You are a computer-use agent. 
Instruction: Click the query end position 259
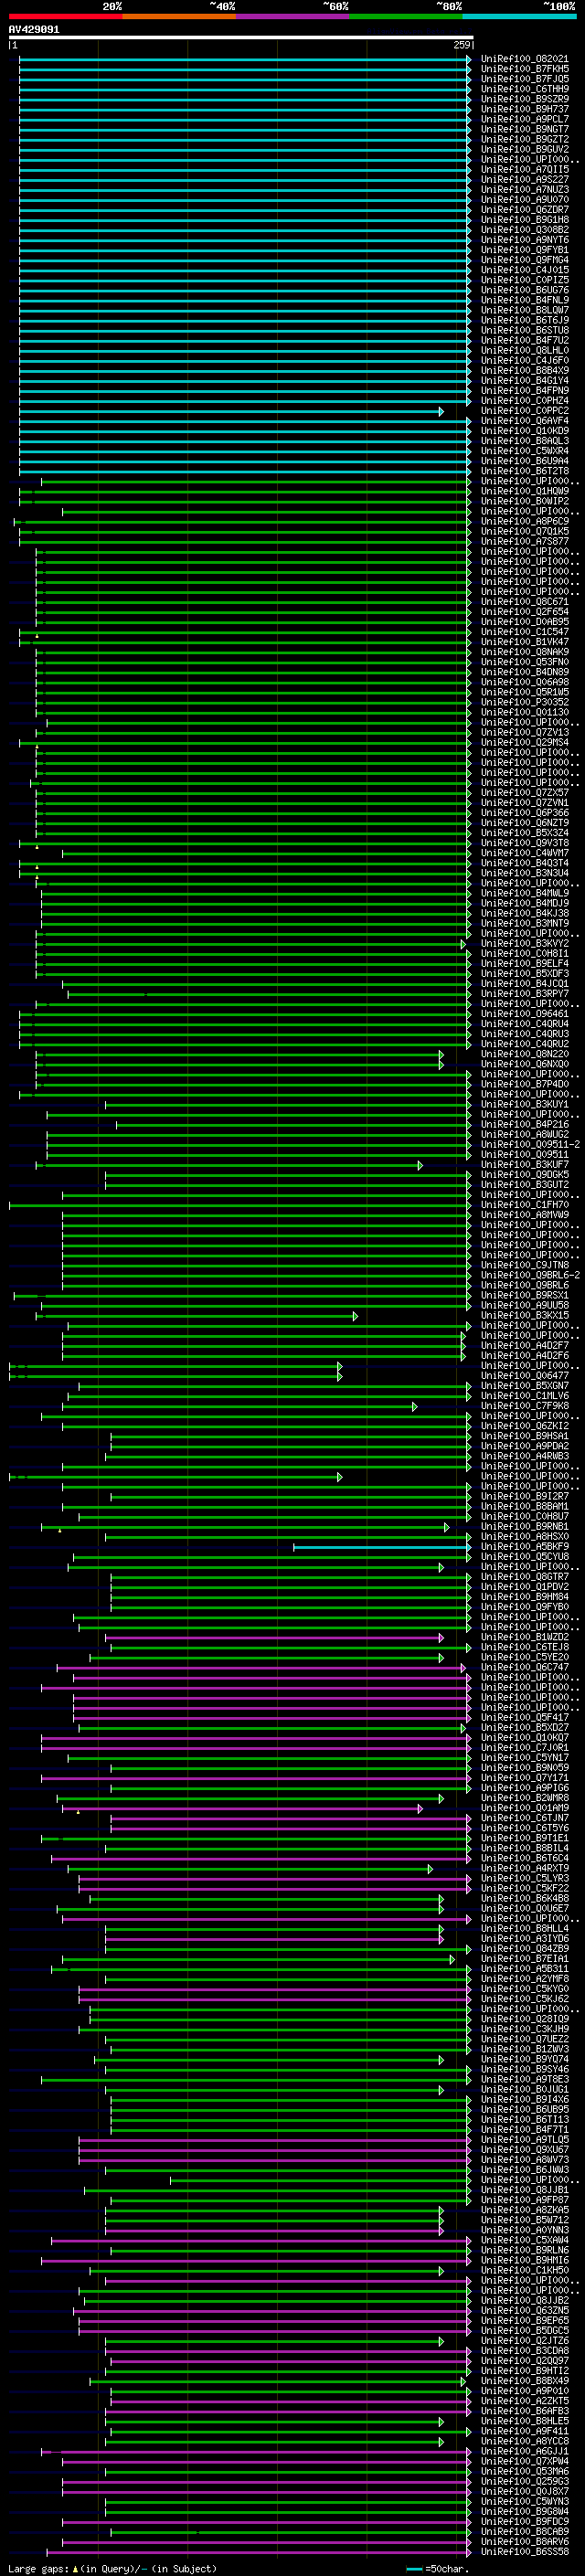point(461,45)
